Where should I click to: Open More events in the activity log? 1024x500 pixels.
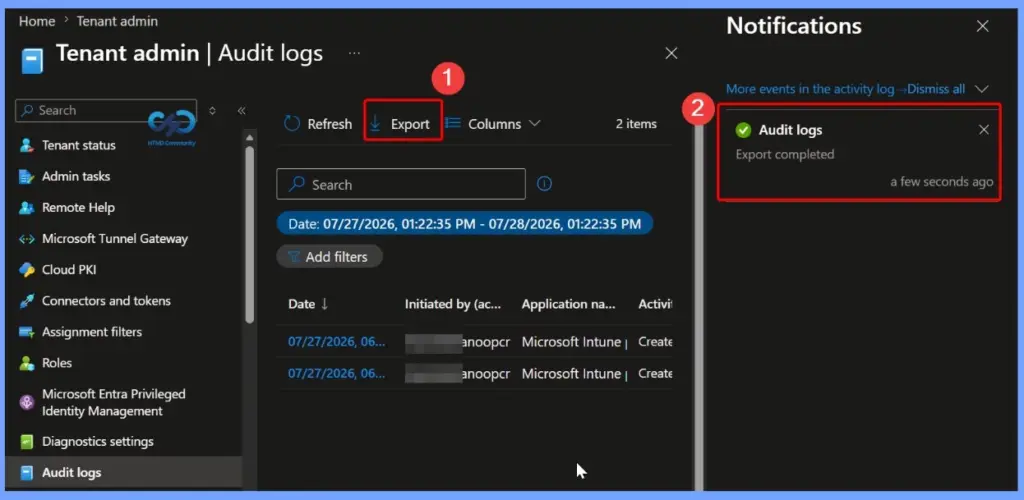point(810,89)
